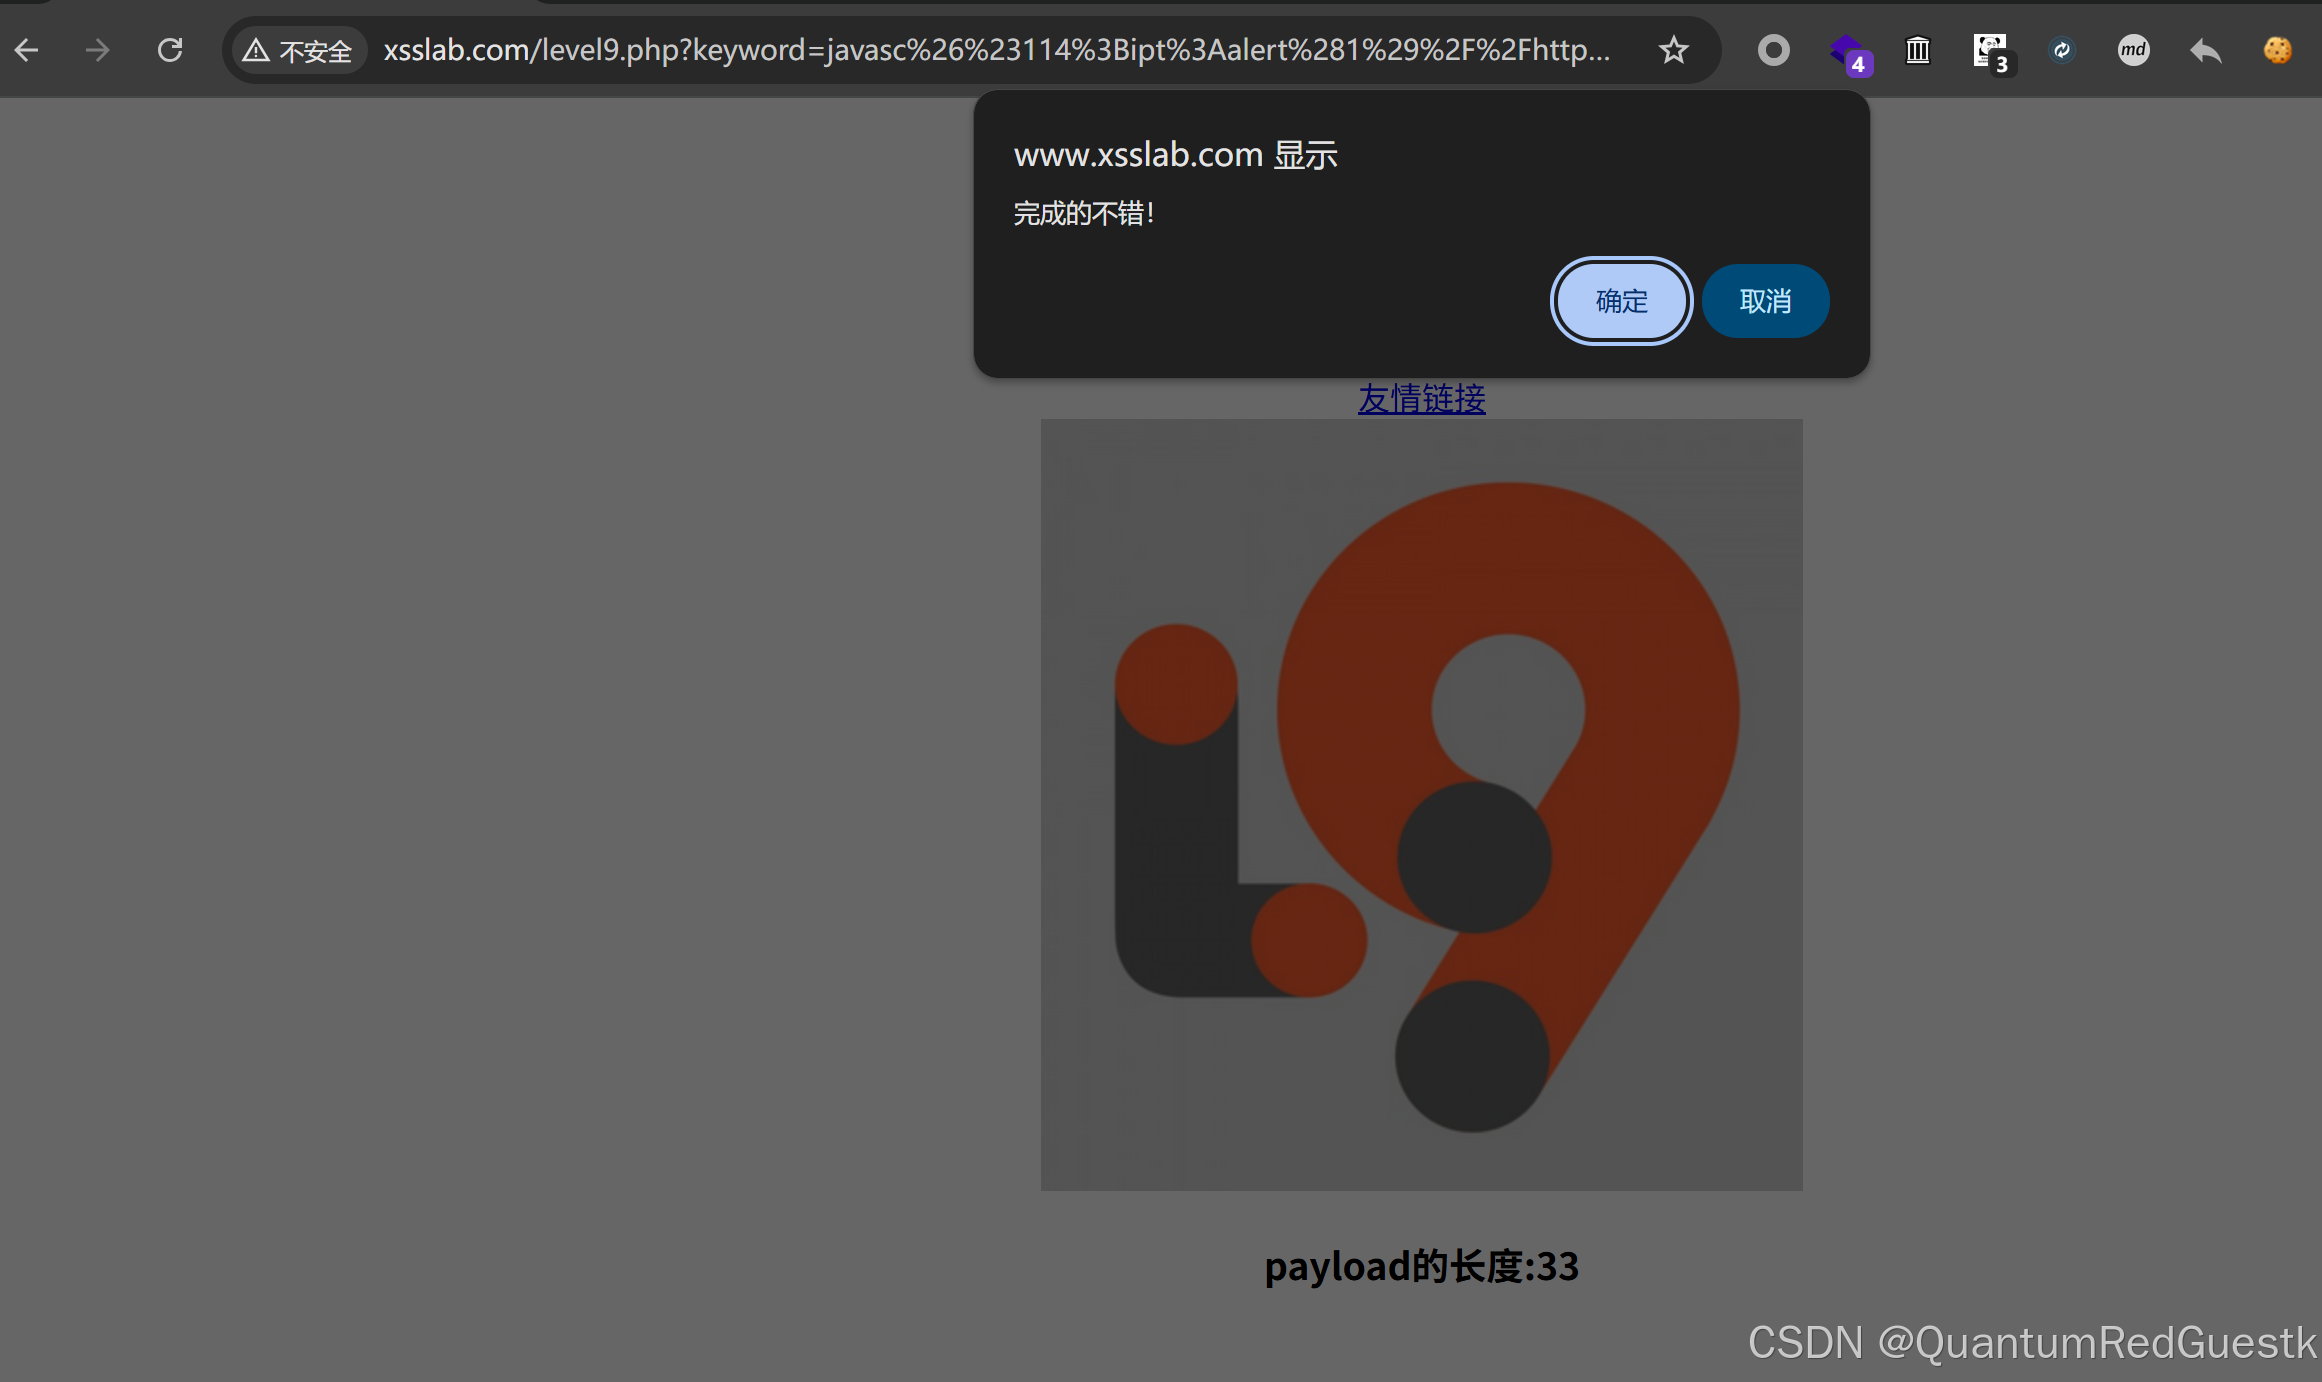Open the cookie editor extension

[2277, 50]
